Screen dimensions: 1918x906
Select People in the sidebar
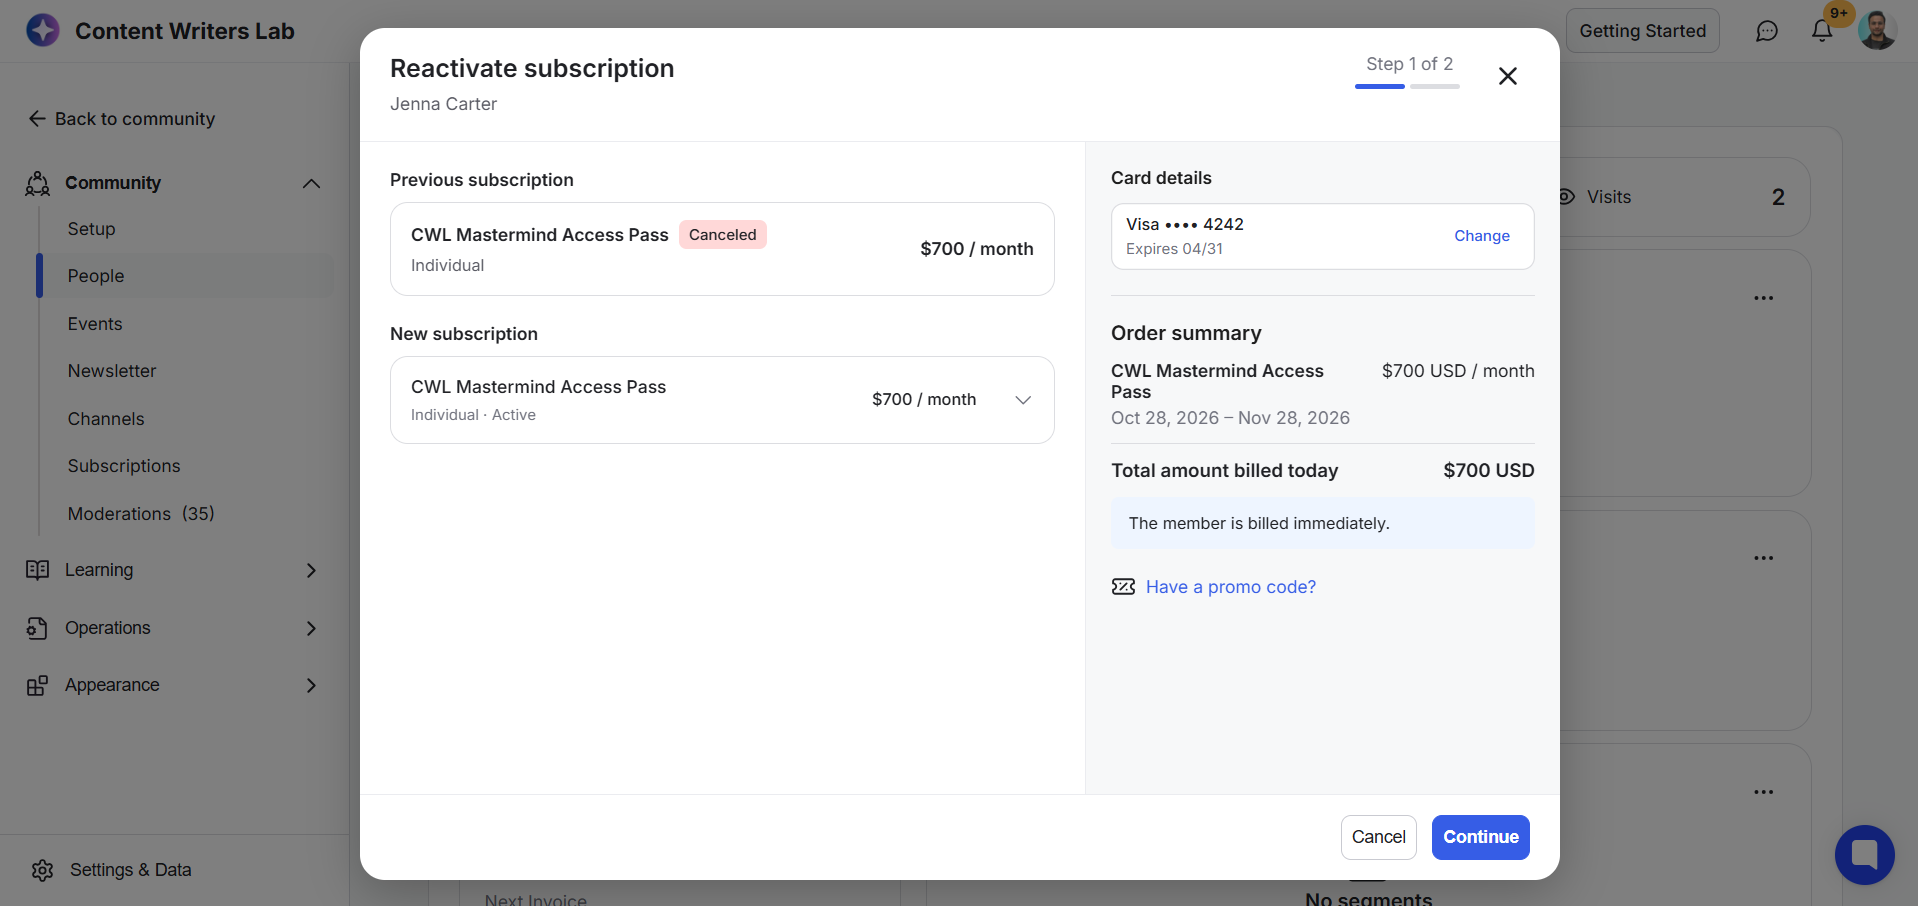[x=96, y=276]
